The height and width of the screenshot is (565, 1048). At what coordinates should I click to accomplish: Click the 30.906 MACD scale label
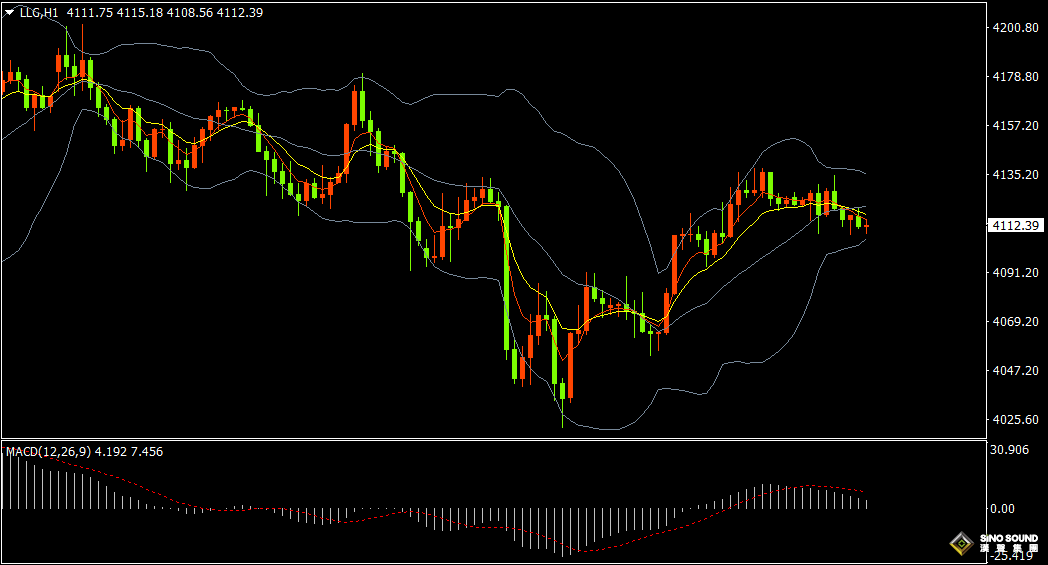click(x=1009, y=450)
